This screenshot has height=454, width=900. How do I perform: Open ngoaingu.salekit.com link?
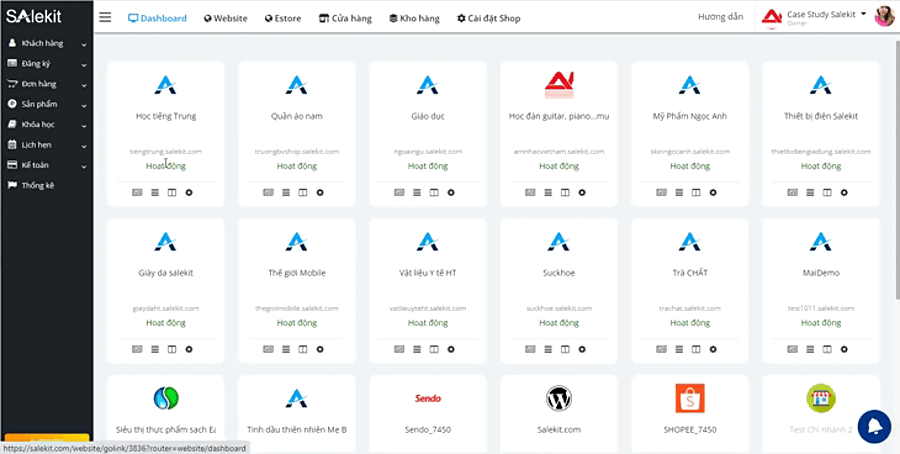tap(428, 152)
